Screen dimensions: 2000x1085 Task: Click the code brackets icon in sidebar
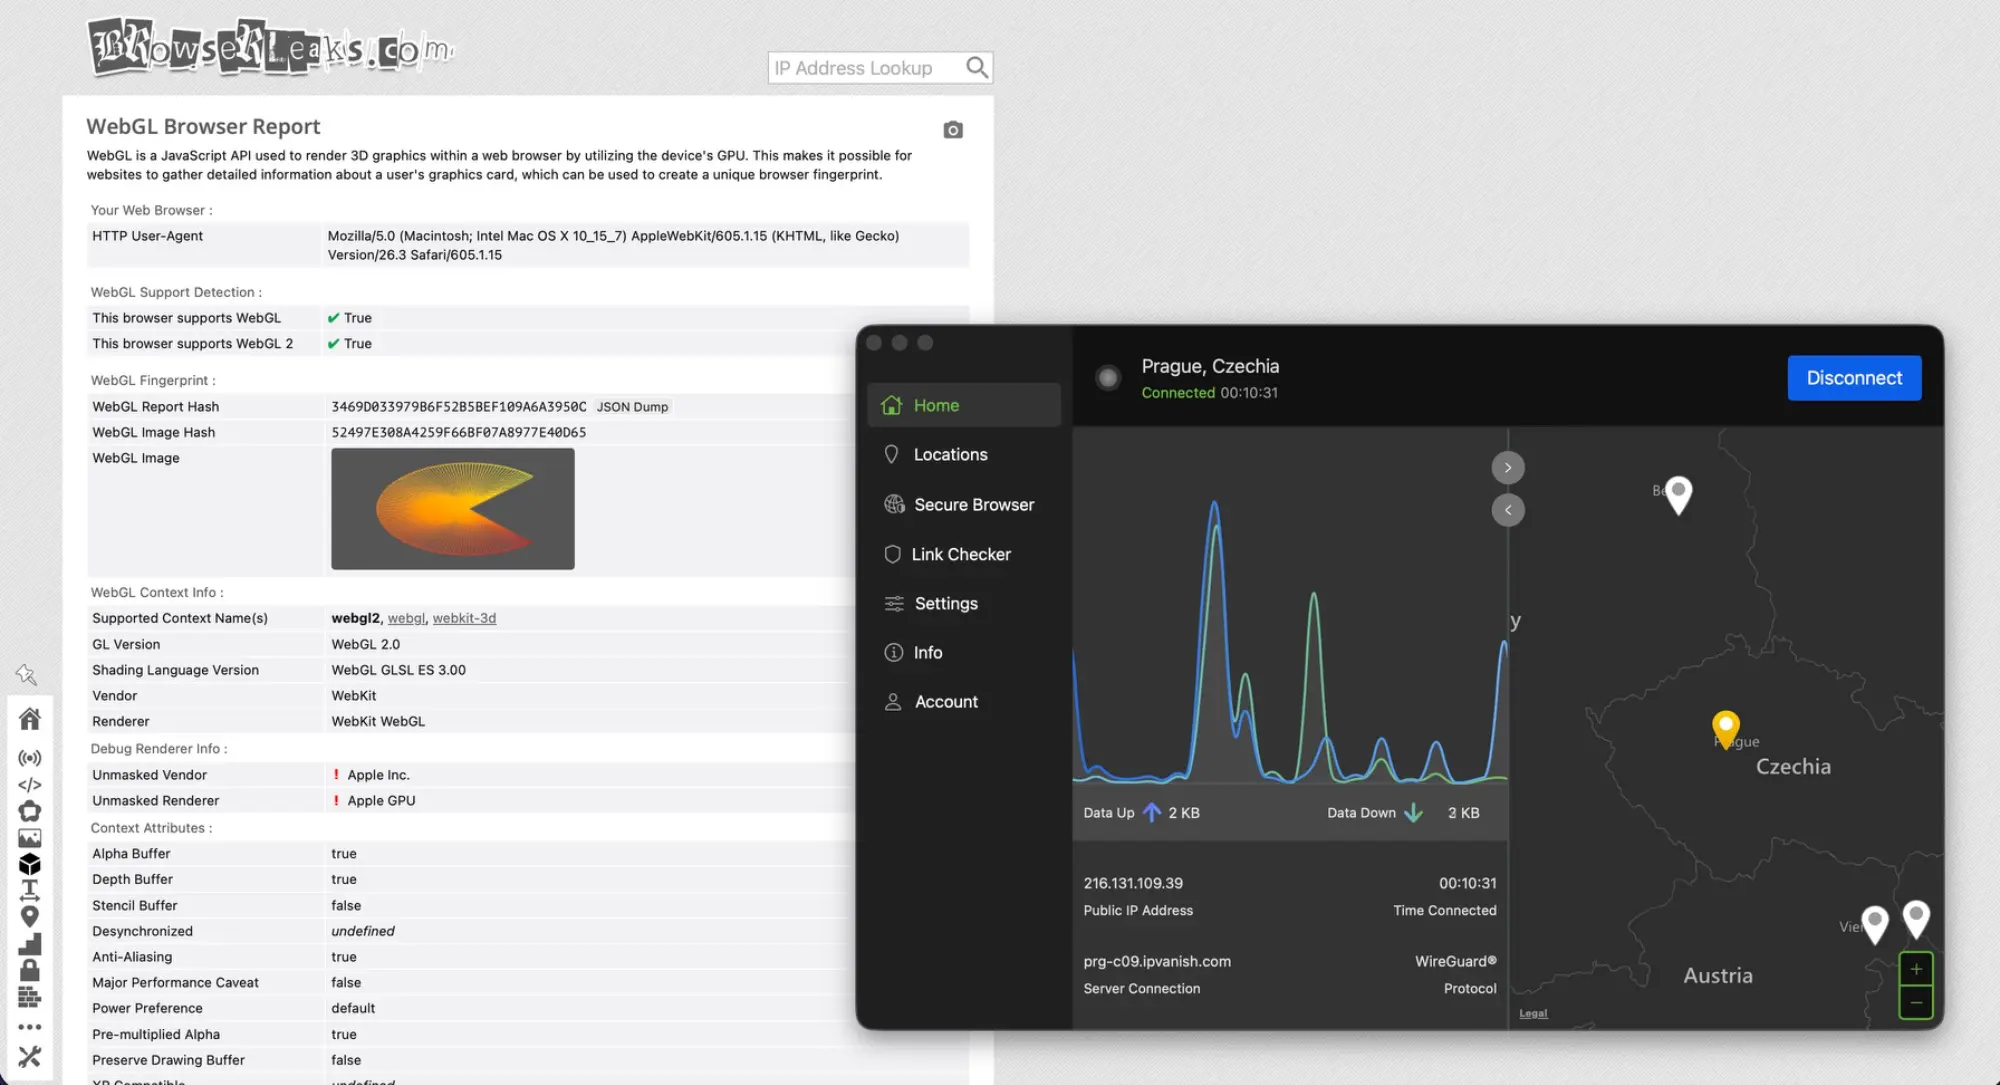click(30, 785)
